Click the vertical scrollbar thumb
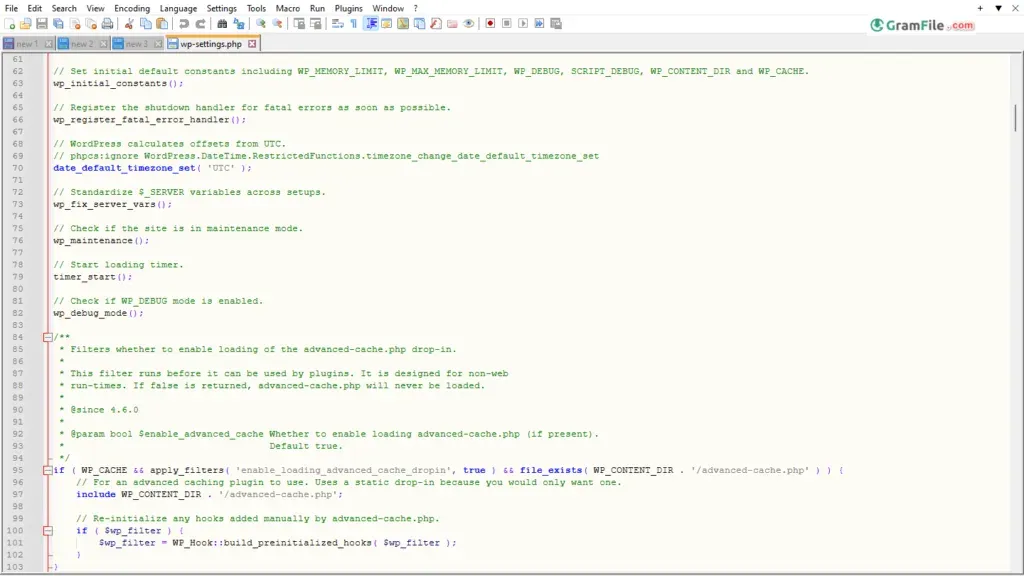1024x576 pixels. point(1016,118)
